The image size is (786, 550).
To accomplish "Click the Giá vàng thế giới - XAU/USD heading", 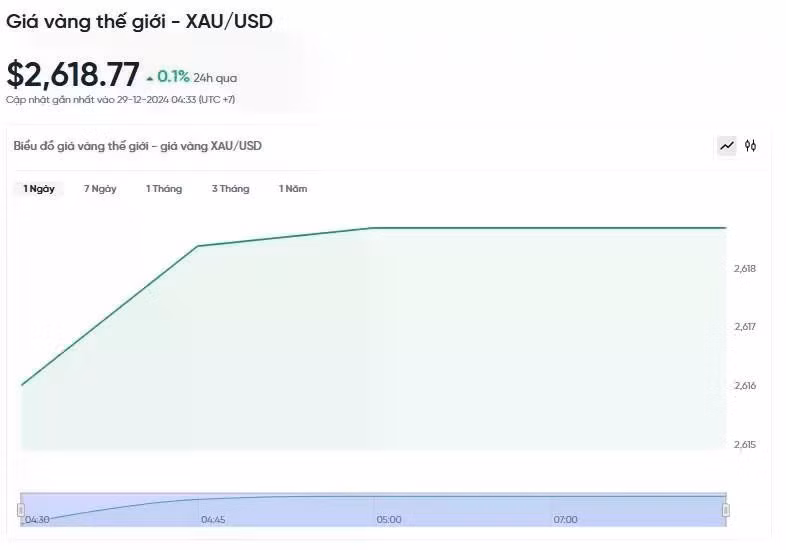I will [x=140, y=20].
